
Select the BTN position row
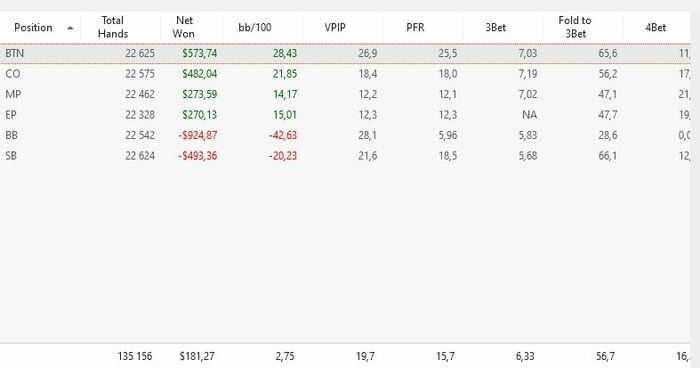pyautogui.click(x=345, y=54)
